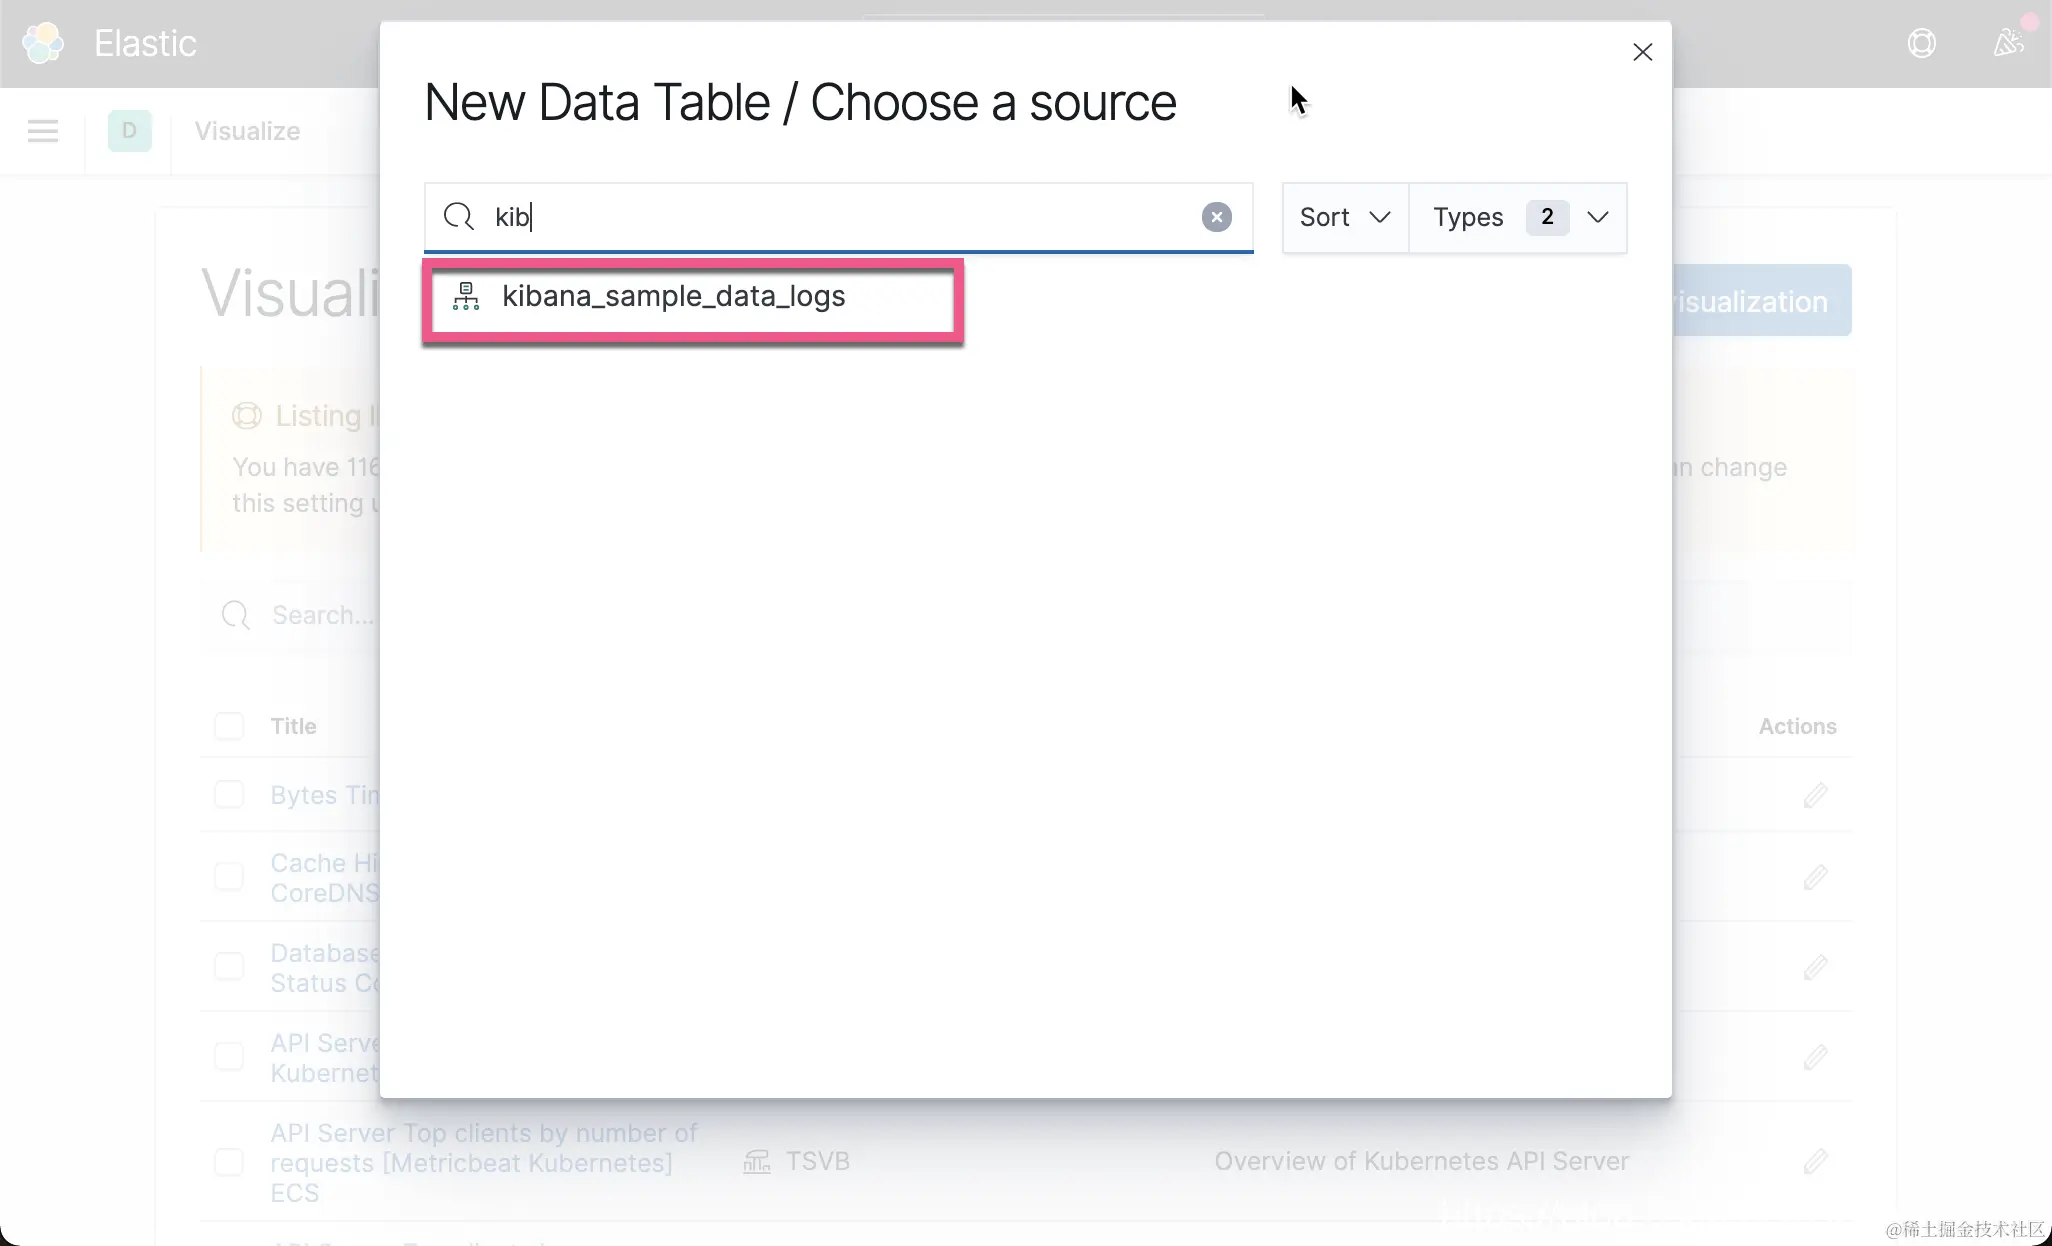Expand the Types filter dropdown

[1518, 217]
